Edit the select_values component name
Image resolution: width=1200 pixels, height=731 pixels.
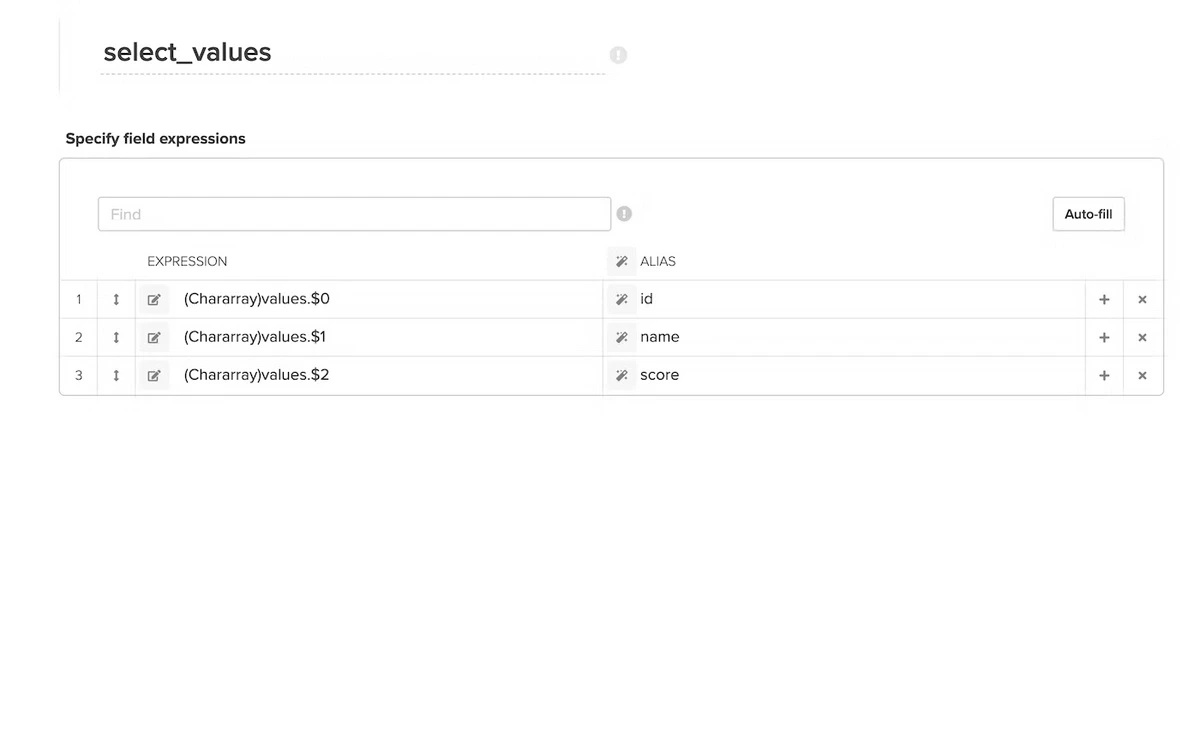coord(353,52)
